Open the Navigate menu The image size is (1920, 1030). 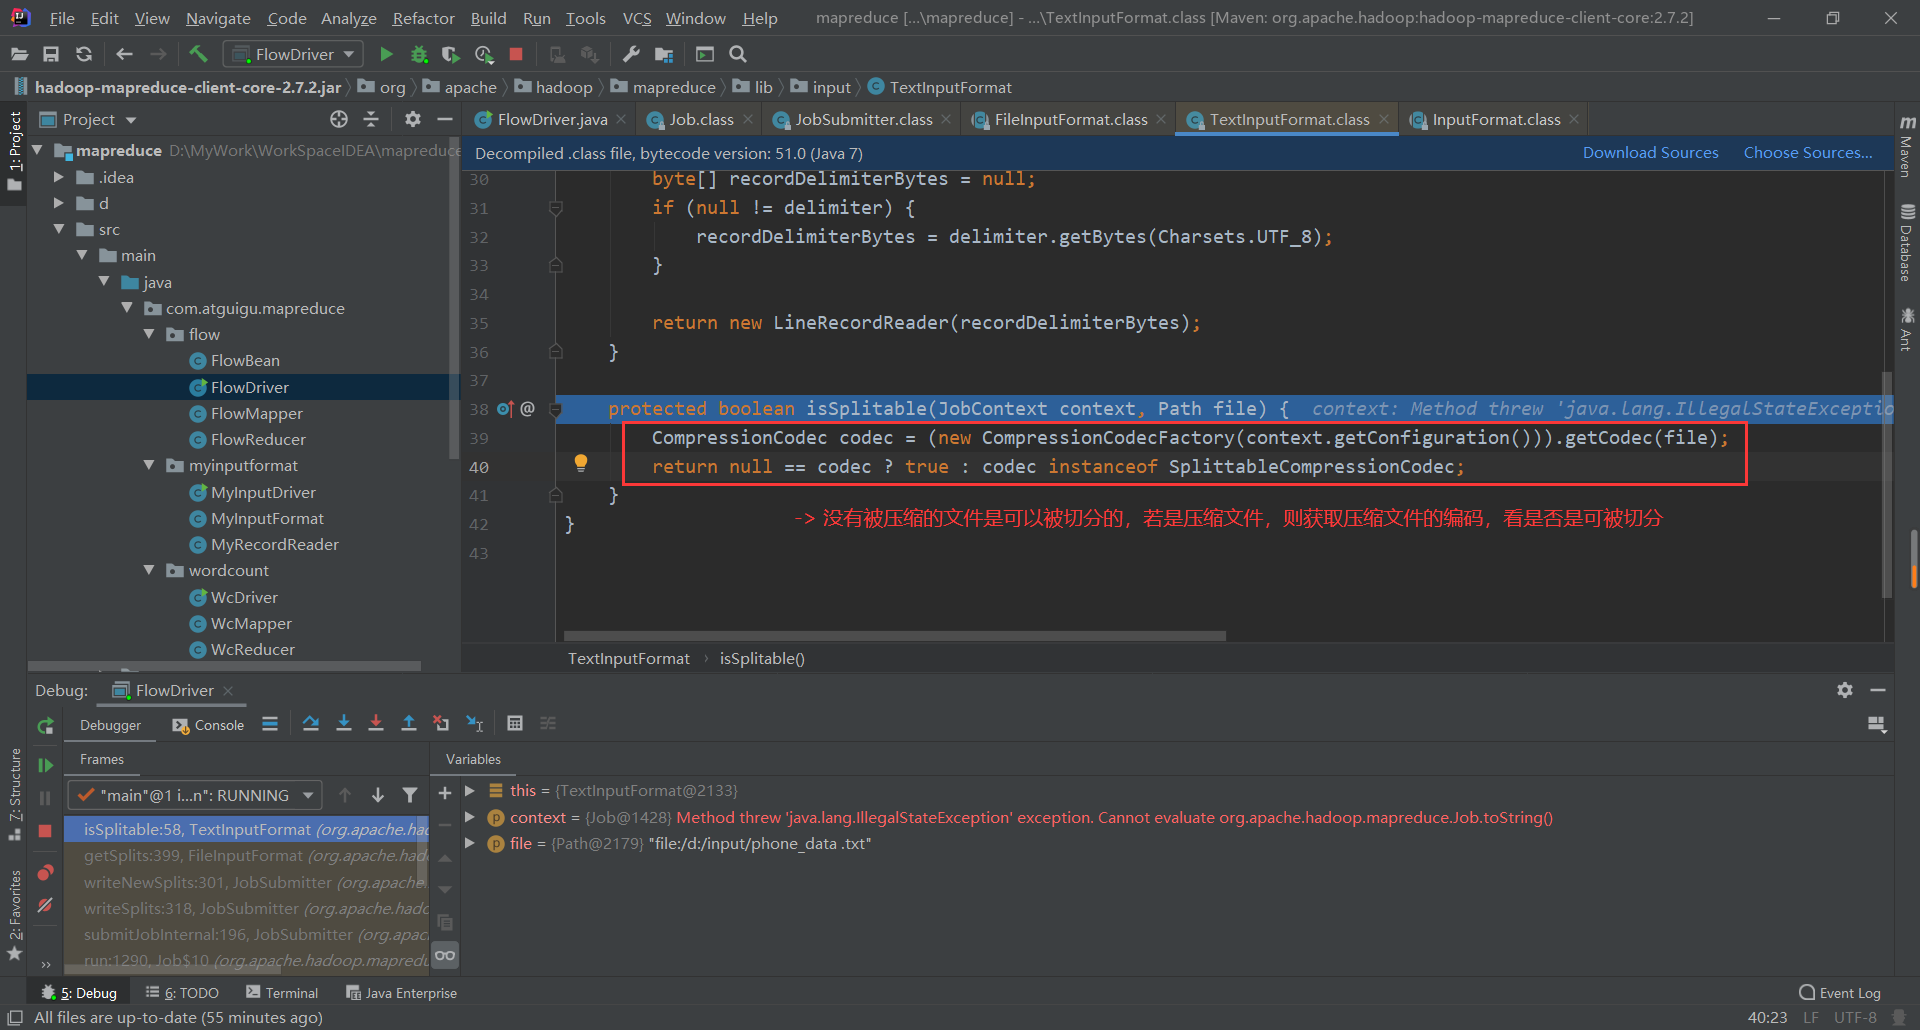click(x=218, y=18)
